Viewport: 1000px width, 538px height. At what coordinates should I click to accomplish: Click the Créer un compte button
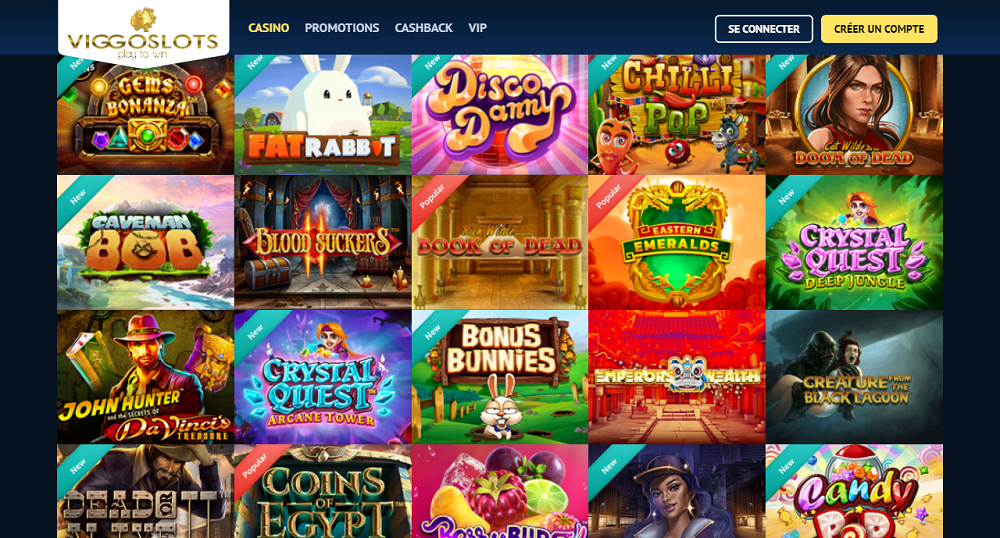coord(879,29)
